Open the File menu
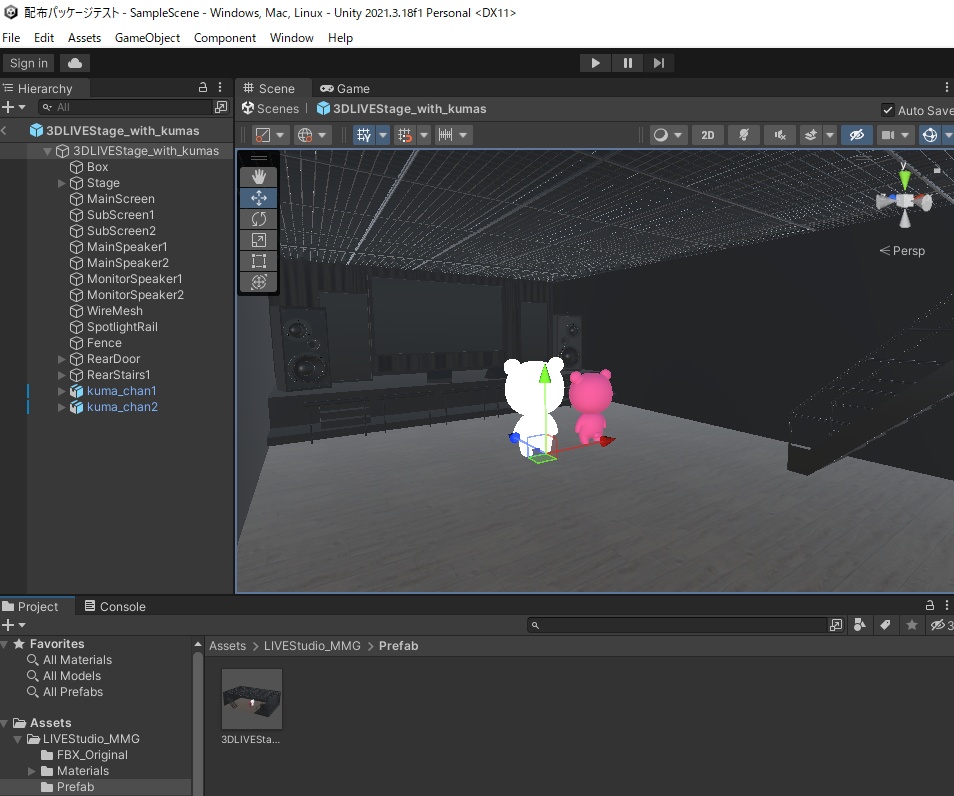 click(11, 38)
